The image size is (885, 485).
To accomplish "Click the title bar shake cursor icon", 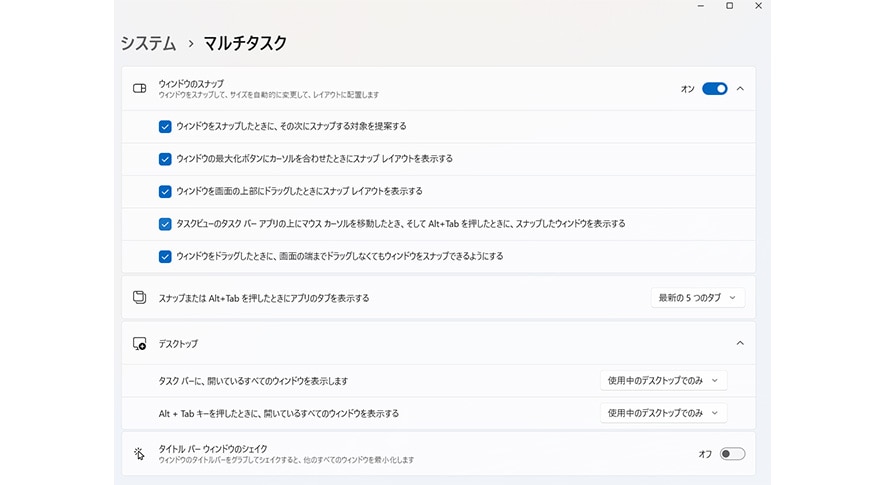I will click(139, 454).
